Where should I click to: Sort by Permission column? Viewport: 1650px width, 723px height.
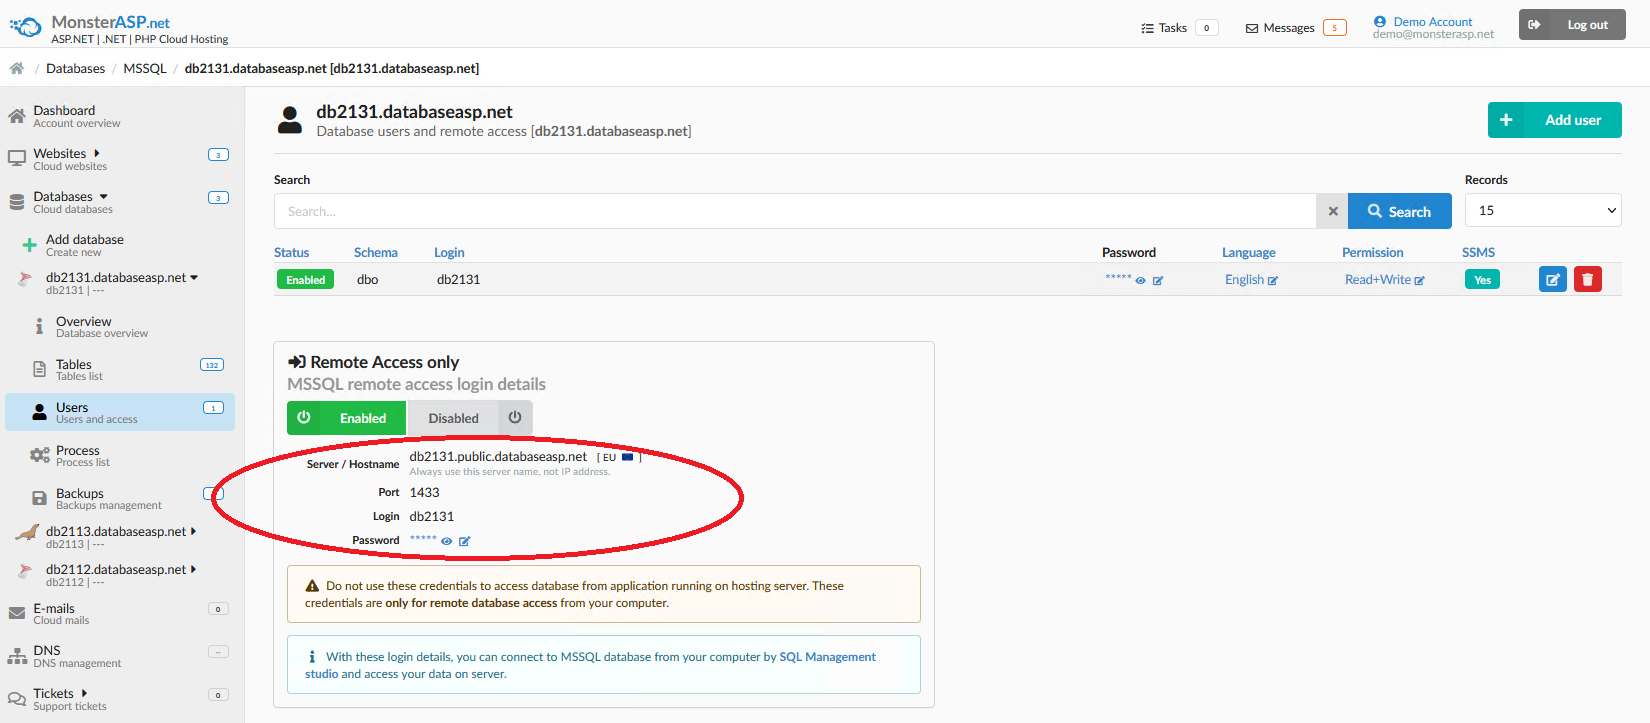pos(1373,253)
